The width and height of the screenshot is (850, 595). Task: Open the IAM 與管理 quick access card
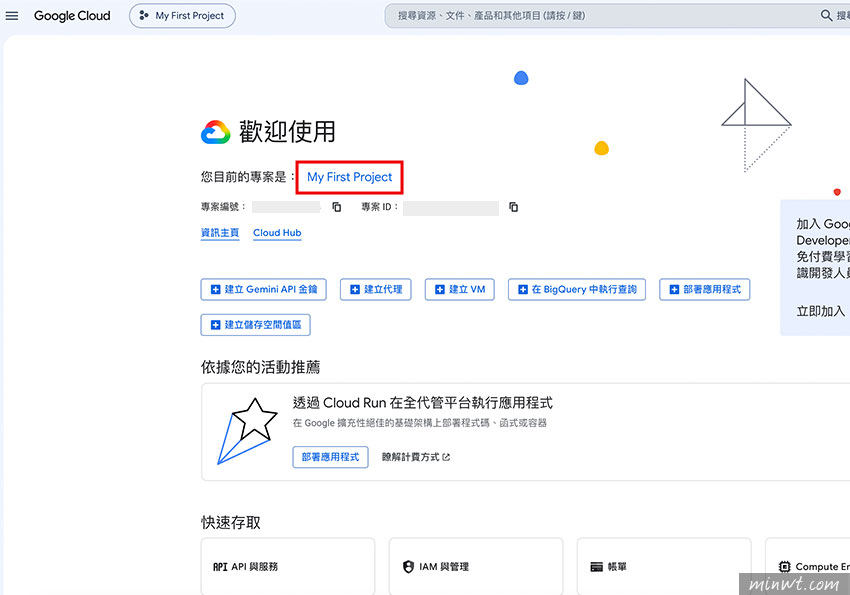pyautogui.click(x=476, y=566)
